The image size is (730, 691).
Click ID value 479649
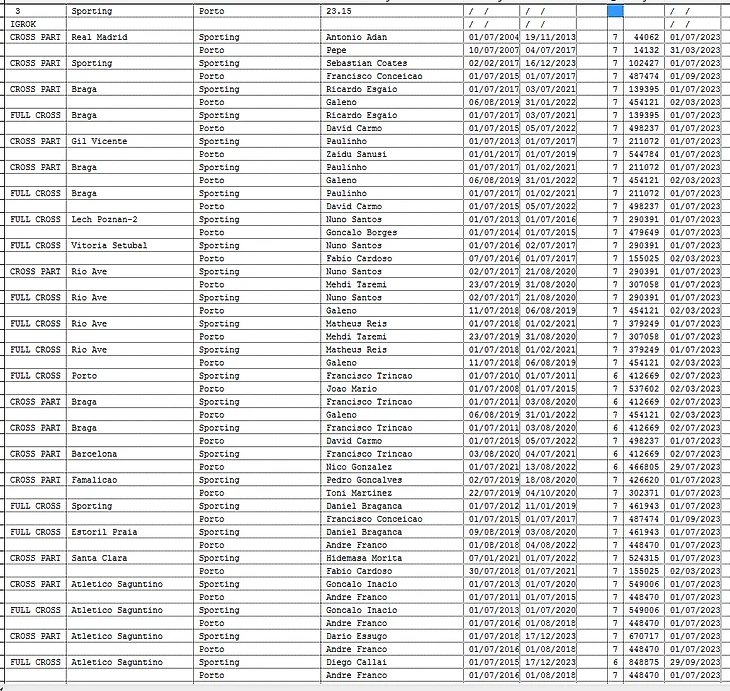click(643, 233)
